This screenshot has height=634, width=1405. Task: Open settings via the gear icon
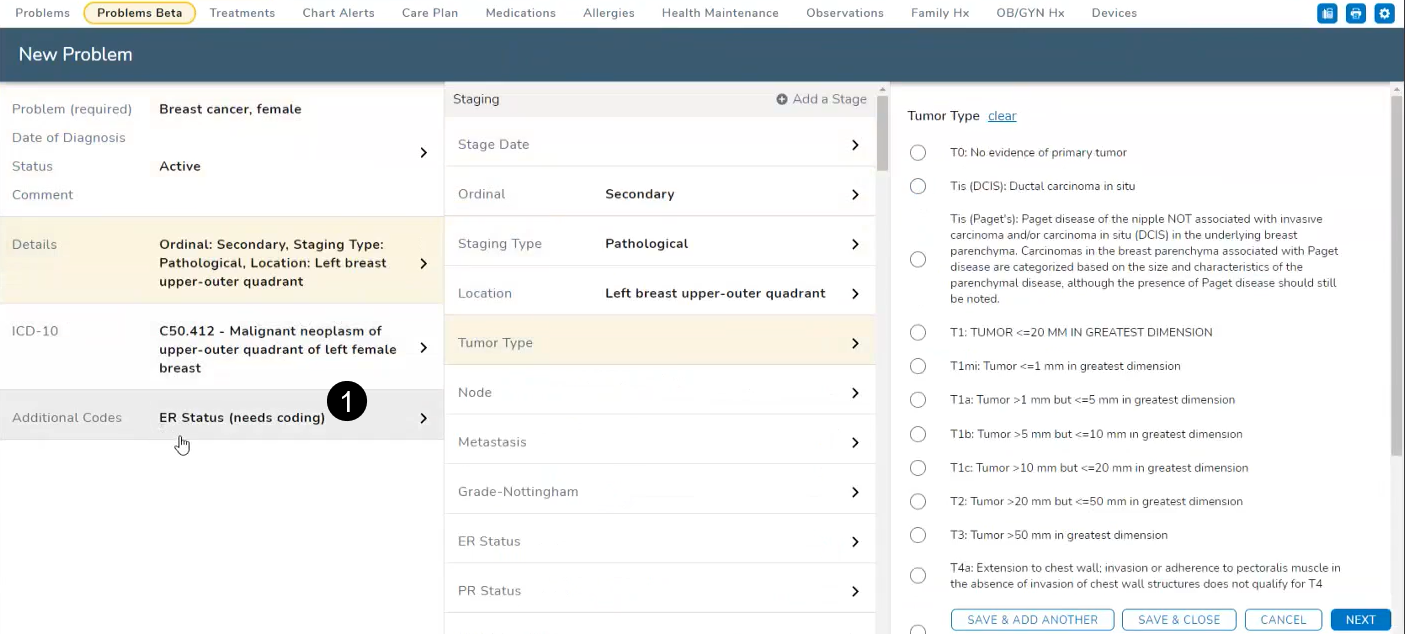coord(1384,13)
